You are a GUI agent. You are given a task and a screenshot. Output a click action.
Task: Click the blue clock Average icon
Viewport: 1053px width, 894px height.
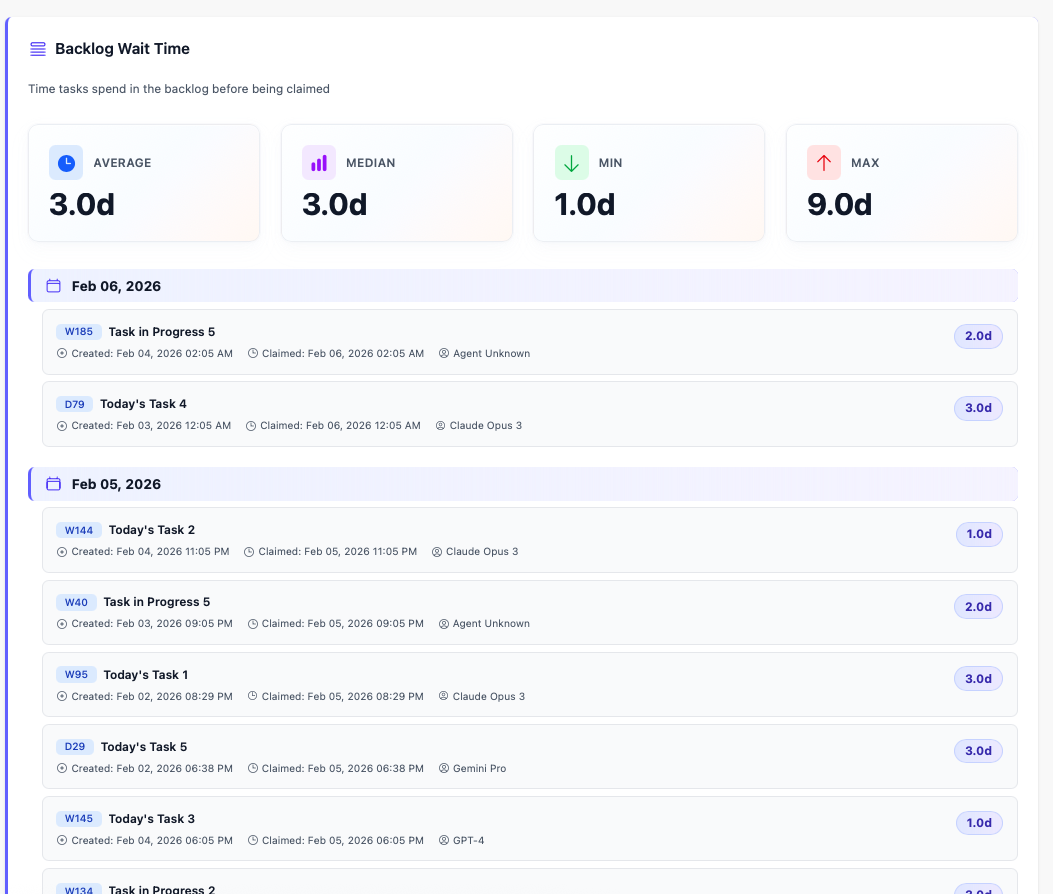66,163
